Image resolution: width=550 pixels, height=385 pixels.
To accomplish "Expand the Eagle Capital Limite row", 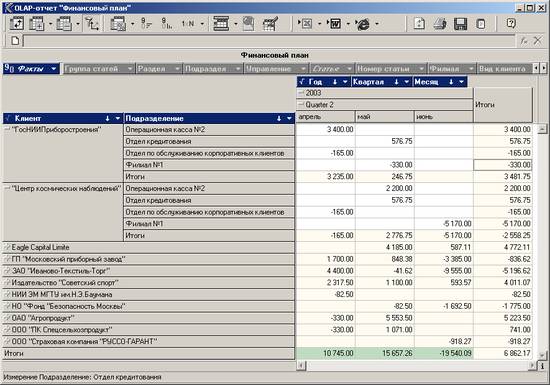I will (7, 248).
